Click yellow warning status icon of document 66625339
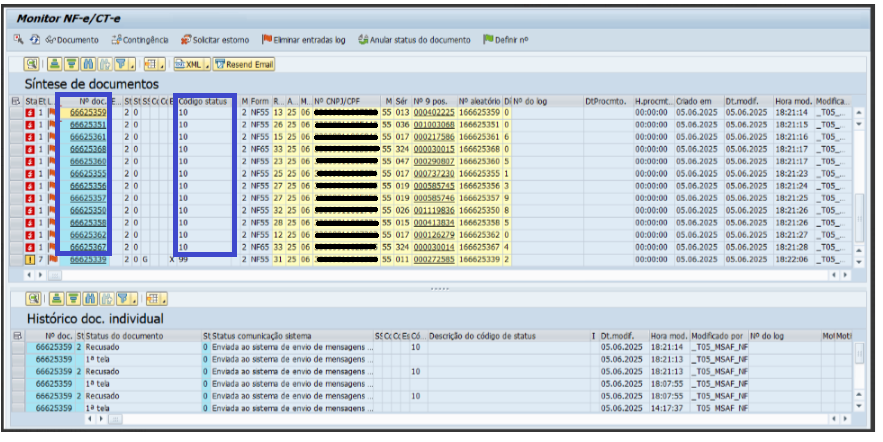The image size is (883, 442). pyautogui.click(x=30, y=260)
